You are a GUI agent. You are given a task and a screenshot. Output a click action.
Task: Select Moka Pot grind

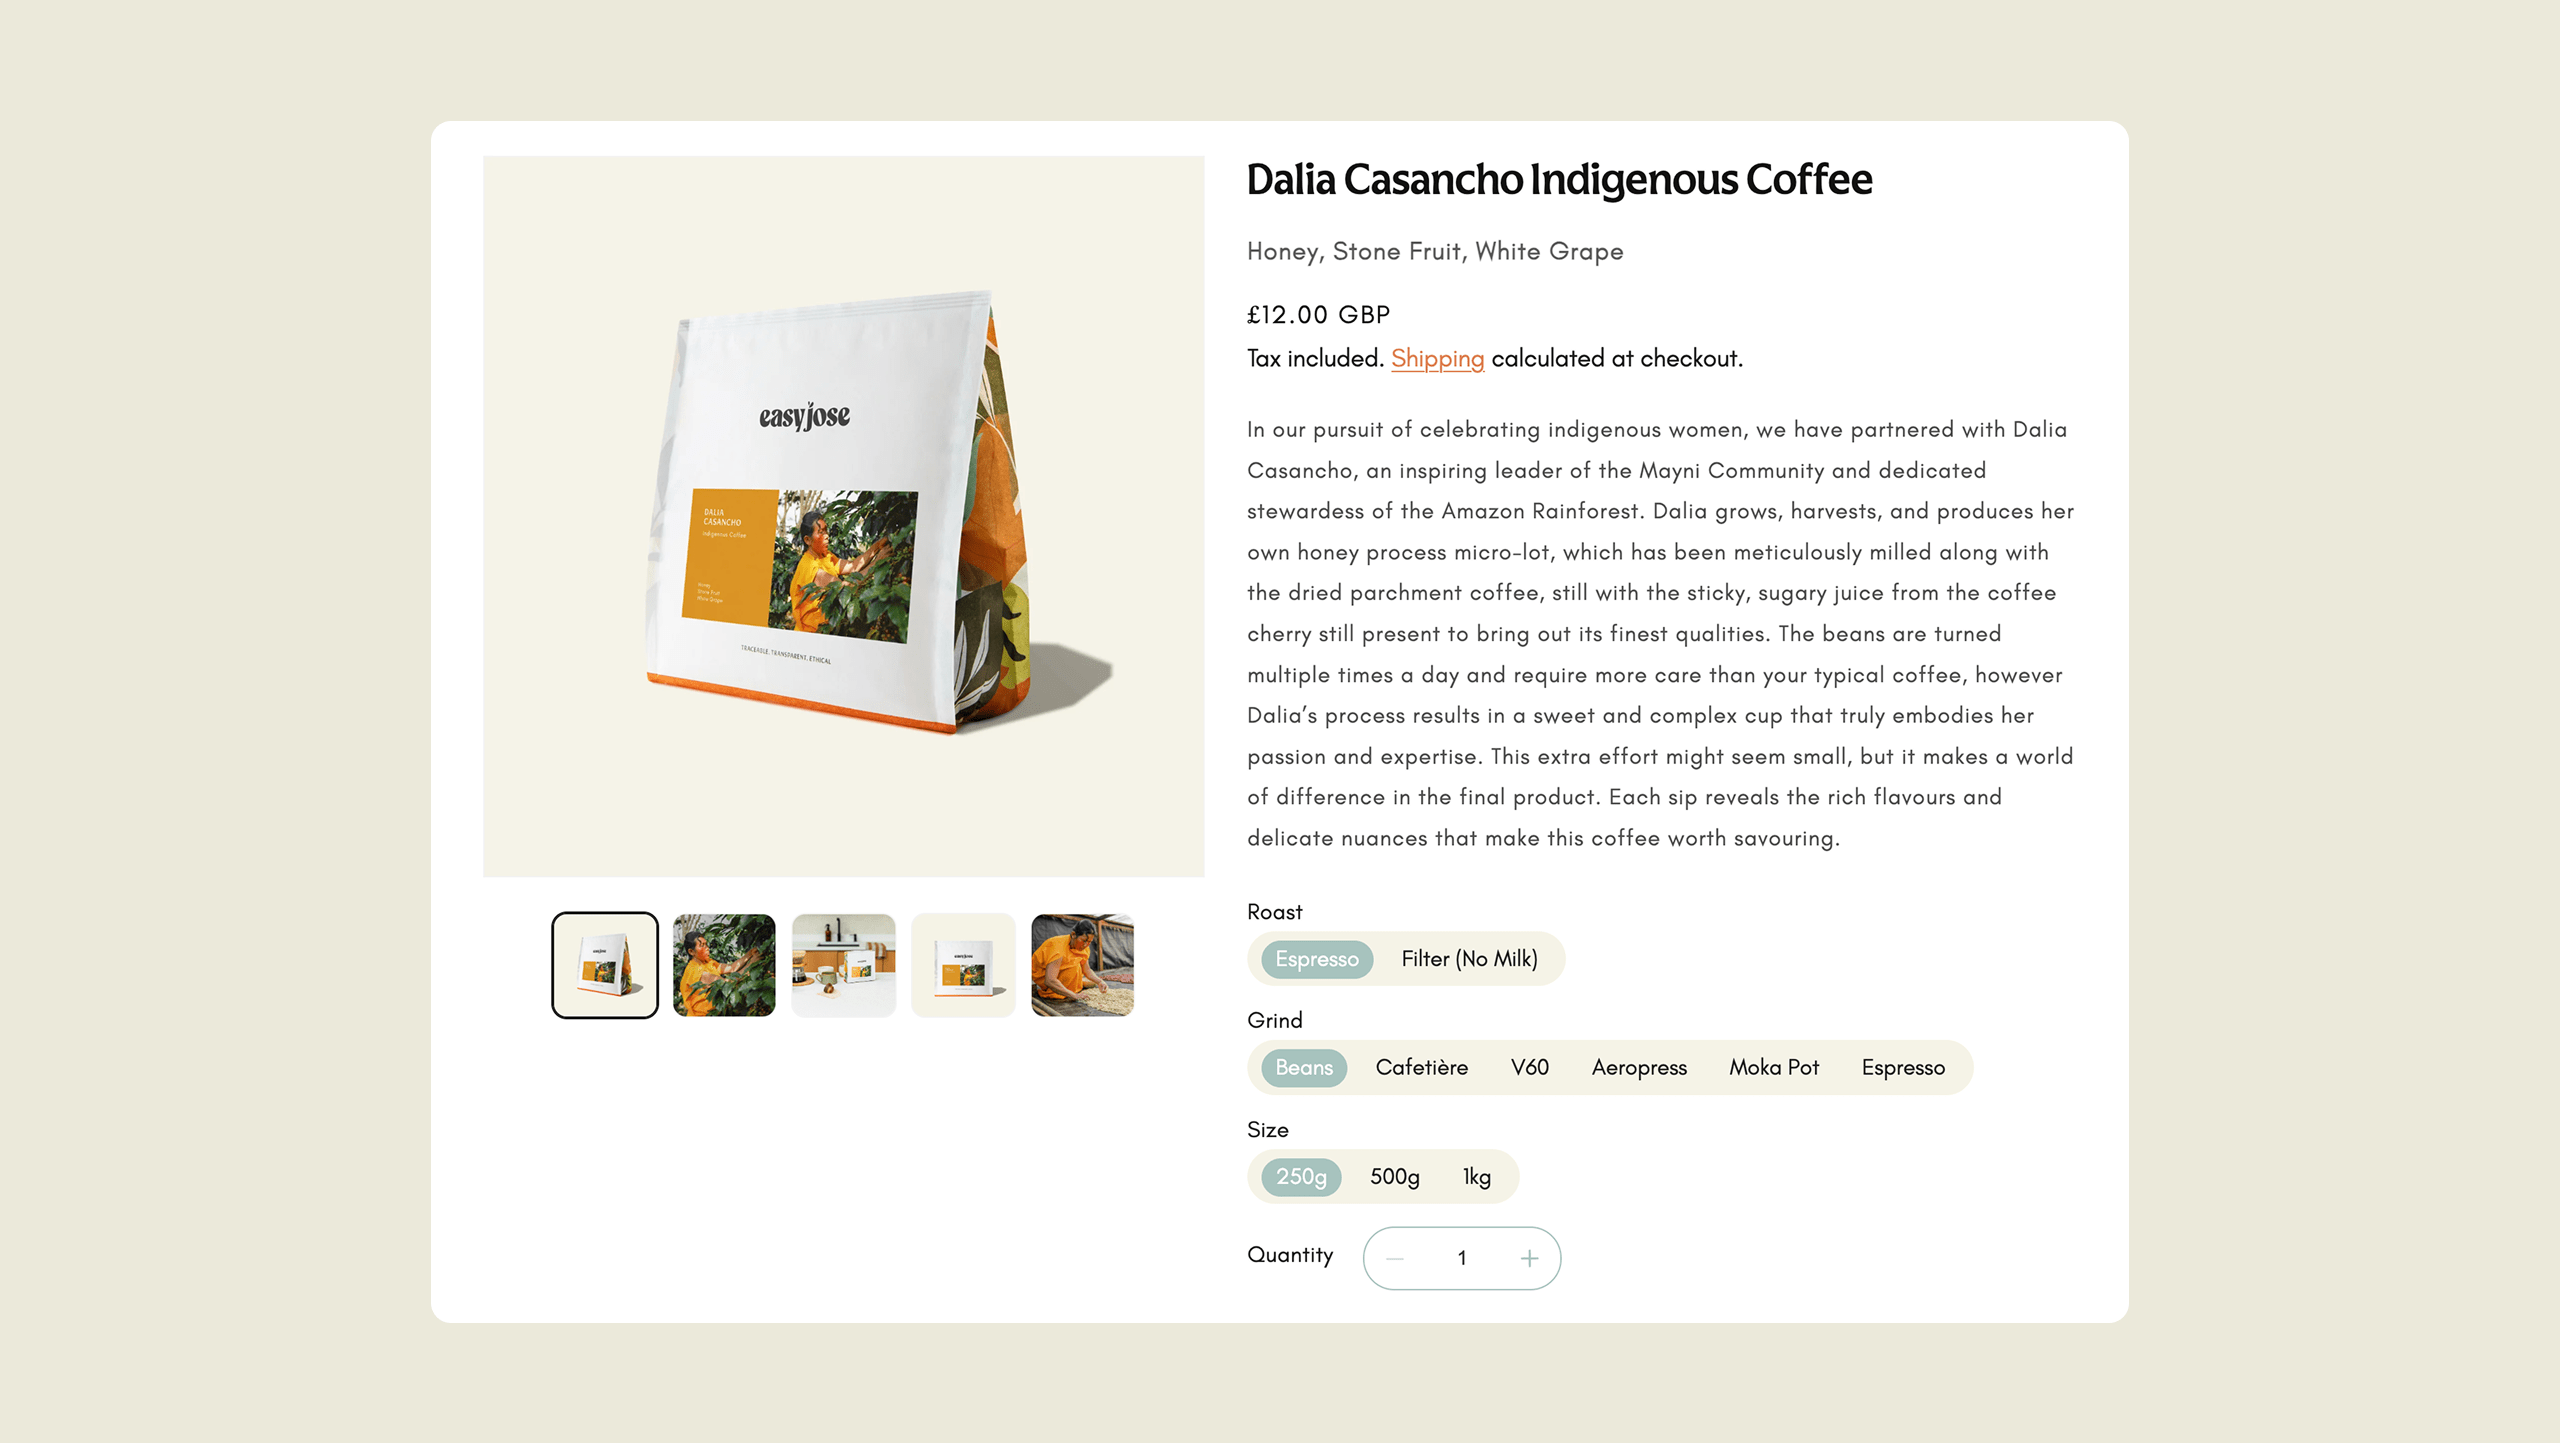1773,1067
